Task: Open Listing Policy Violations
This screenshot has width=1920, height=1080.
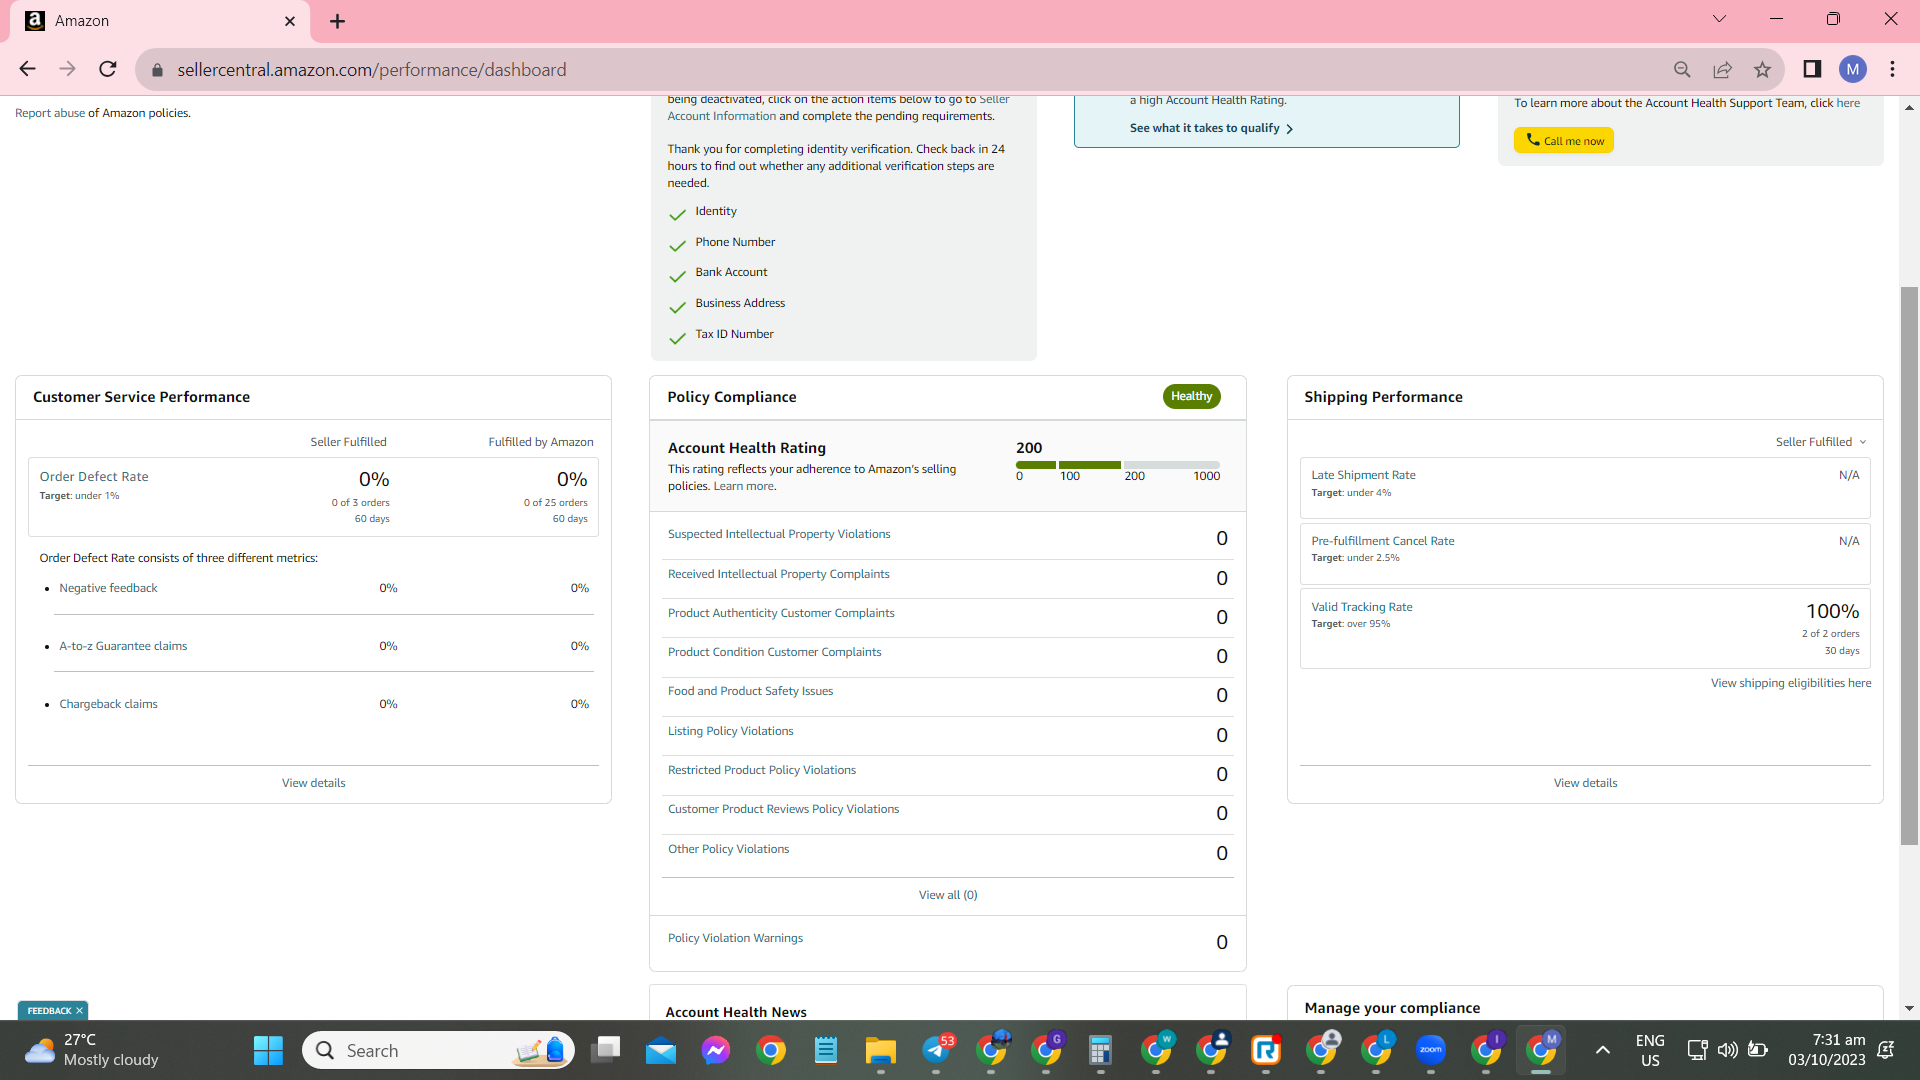Action: click(731, 731)
